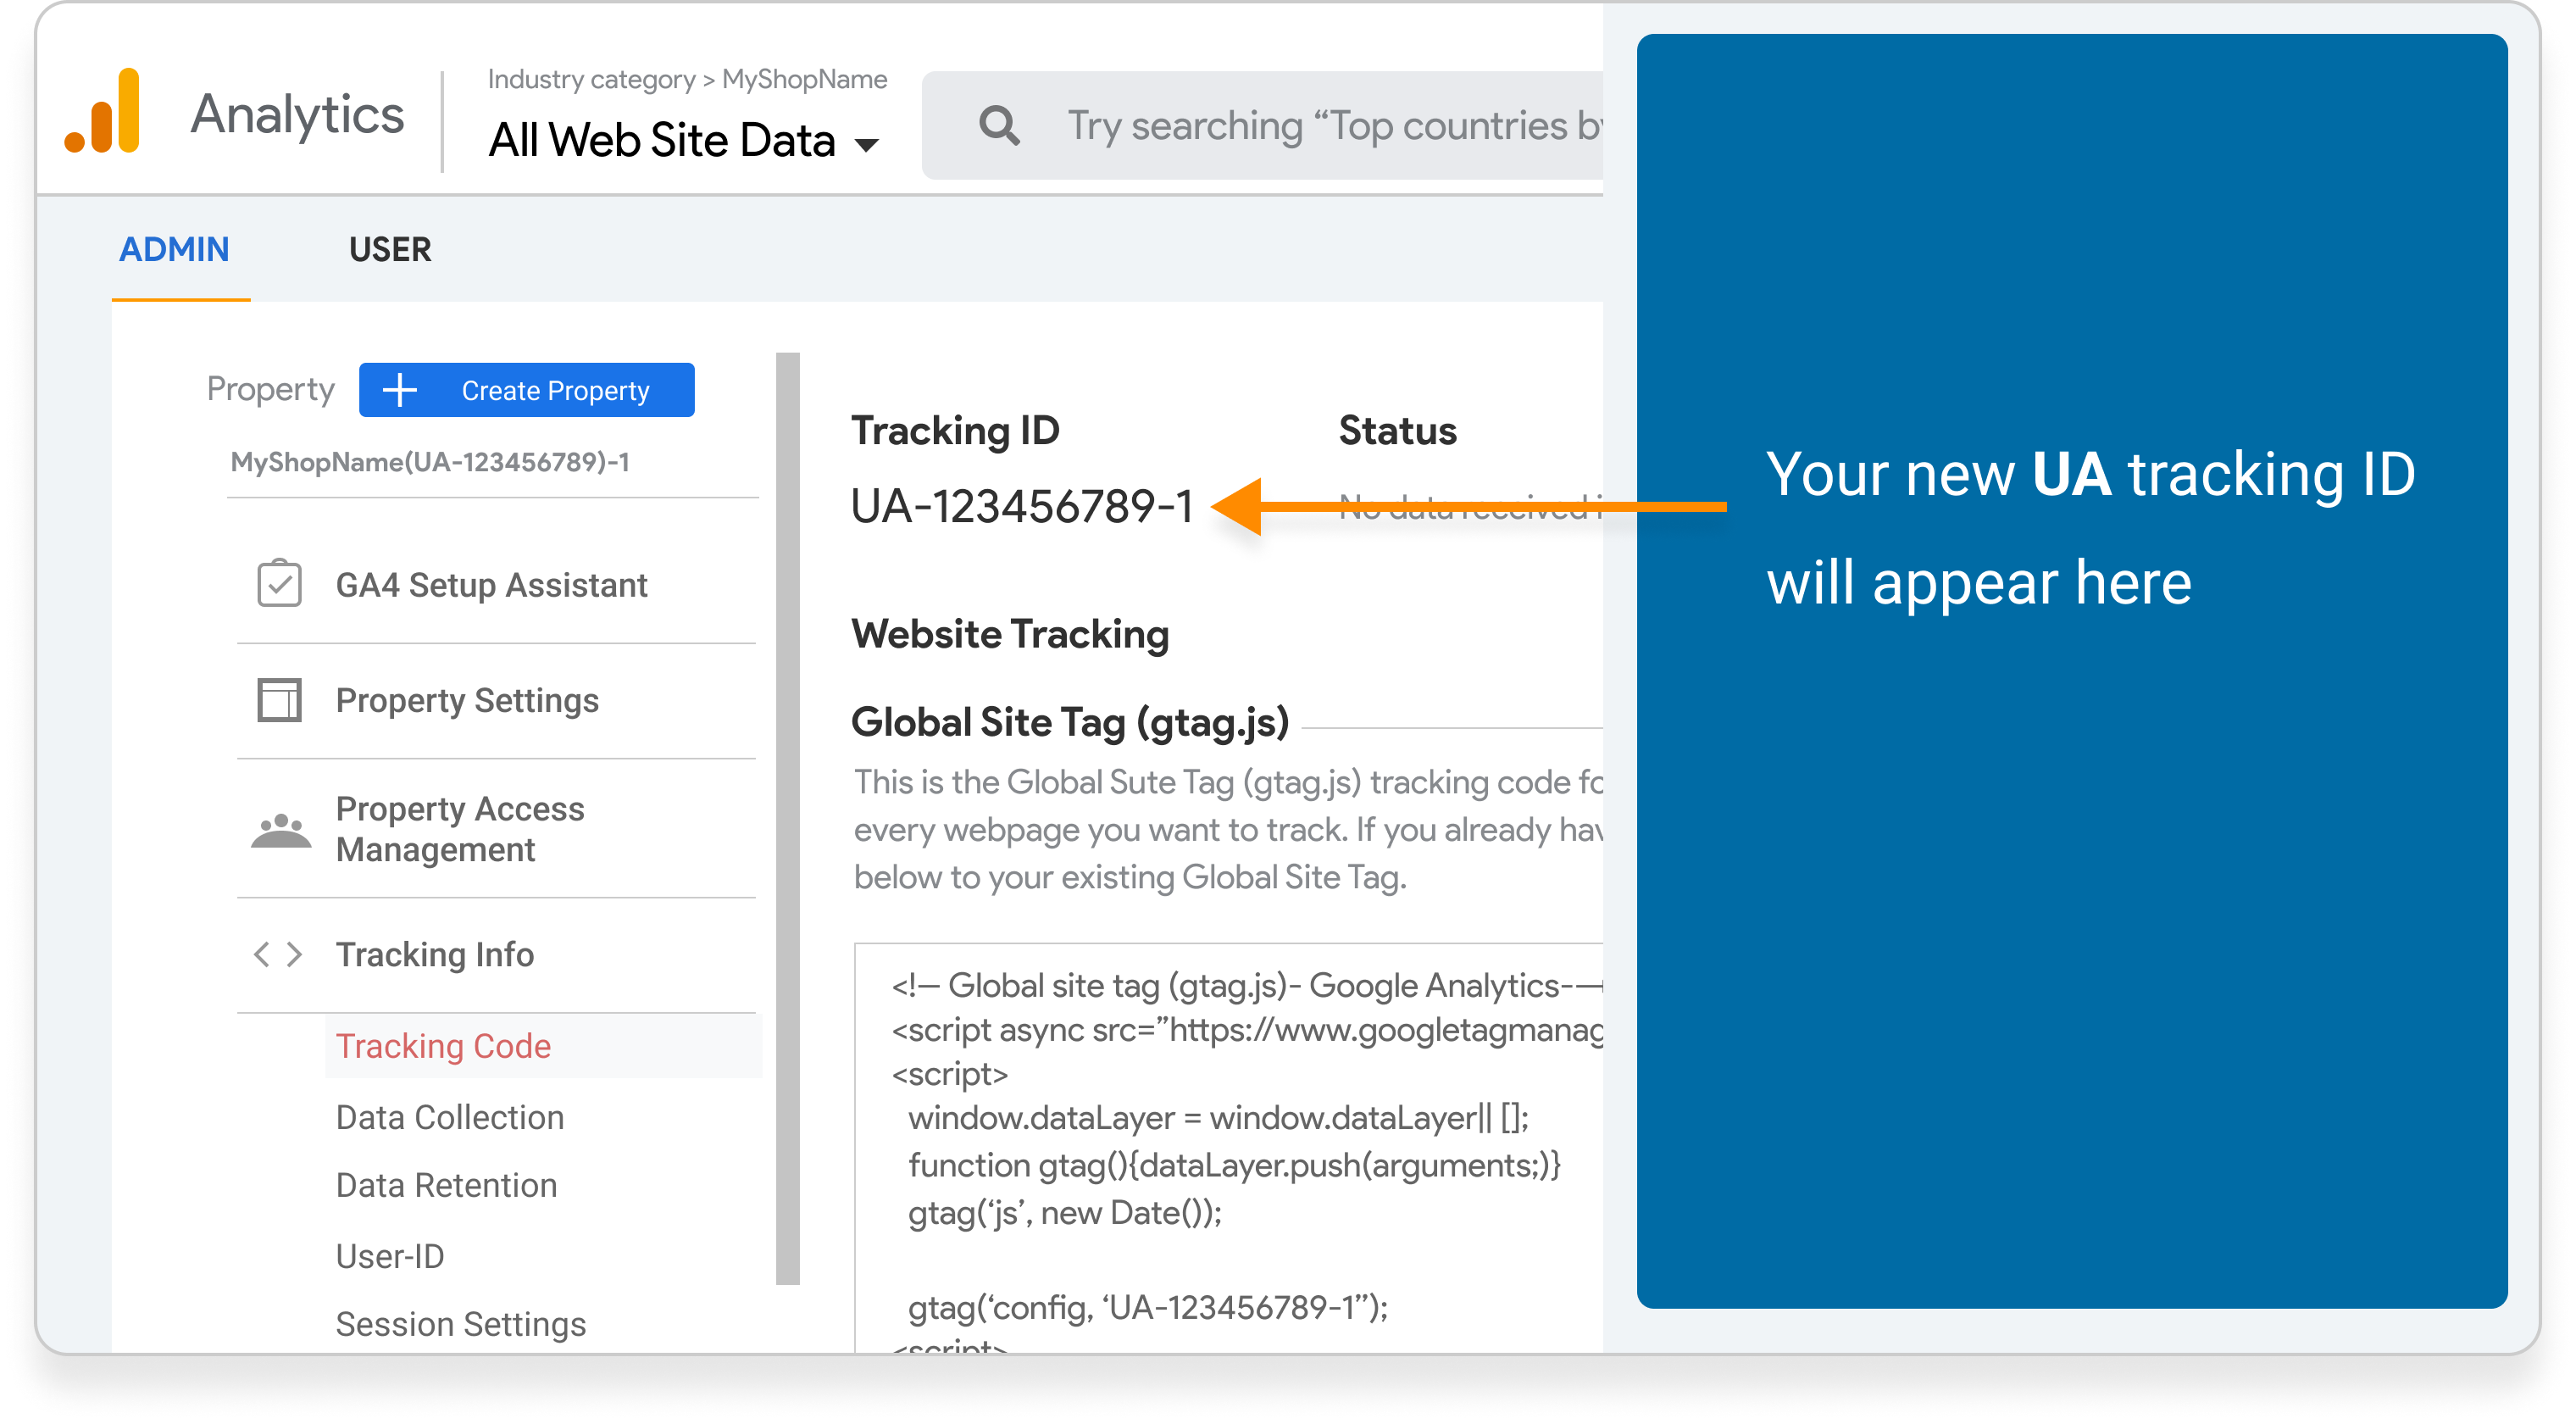2576x1424 pixels.
Task: Click the Property Access Management people icon
Action: click(x=281, y=830)
